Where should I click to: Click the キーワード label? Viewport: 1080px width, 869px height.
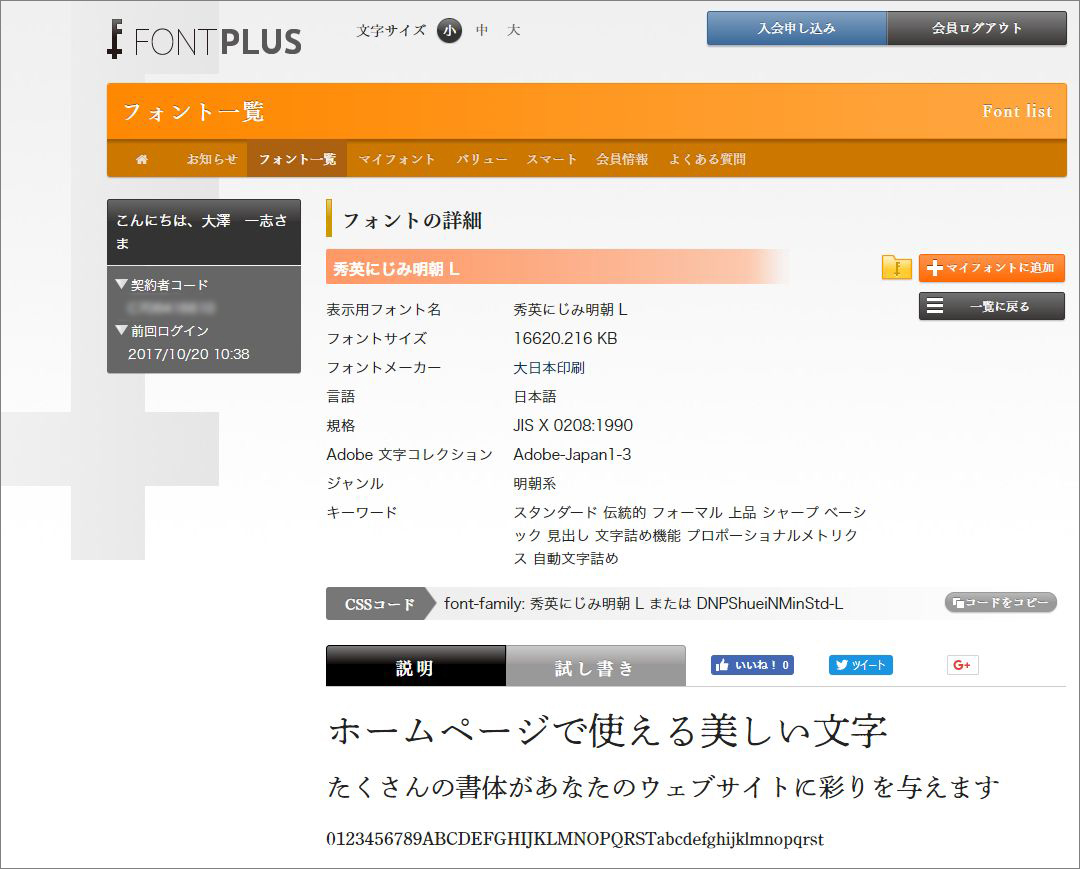(362, 512)
